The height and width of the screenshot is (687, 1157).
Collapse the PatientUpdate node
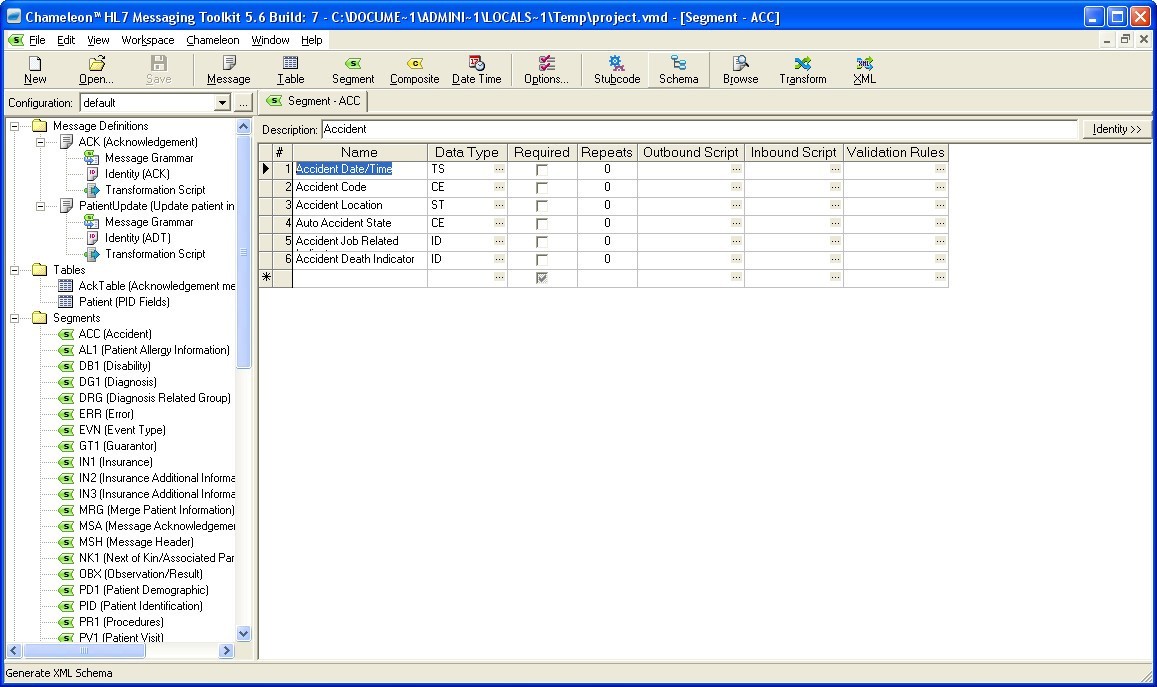[41, 207]
